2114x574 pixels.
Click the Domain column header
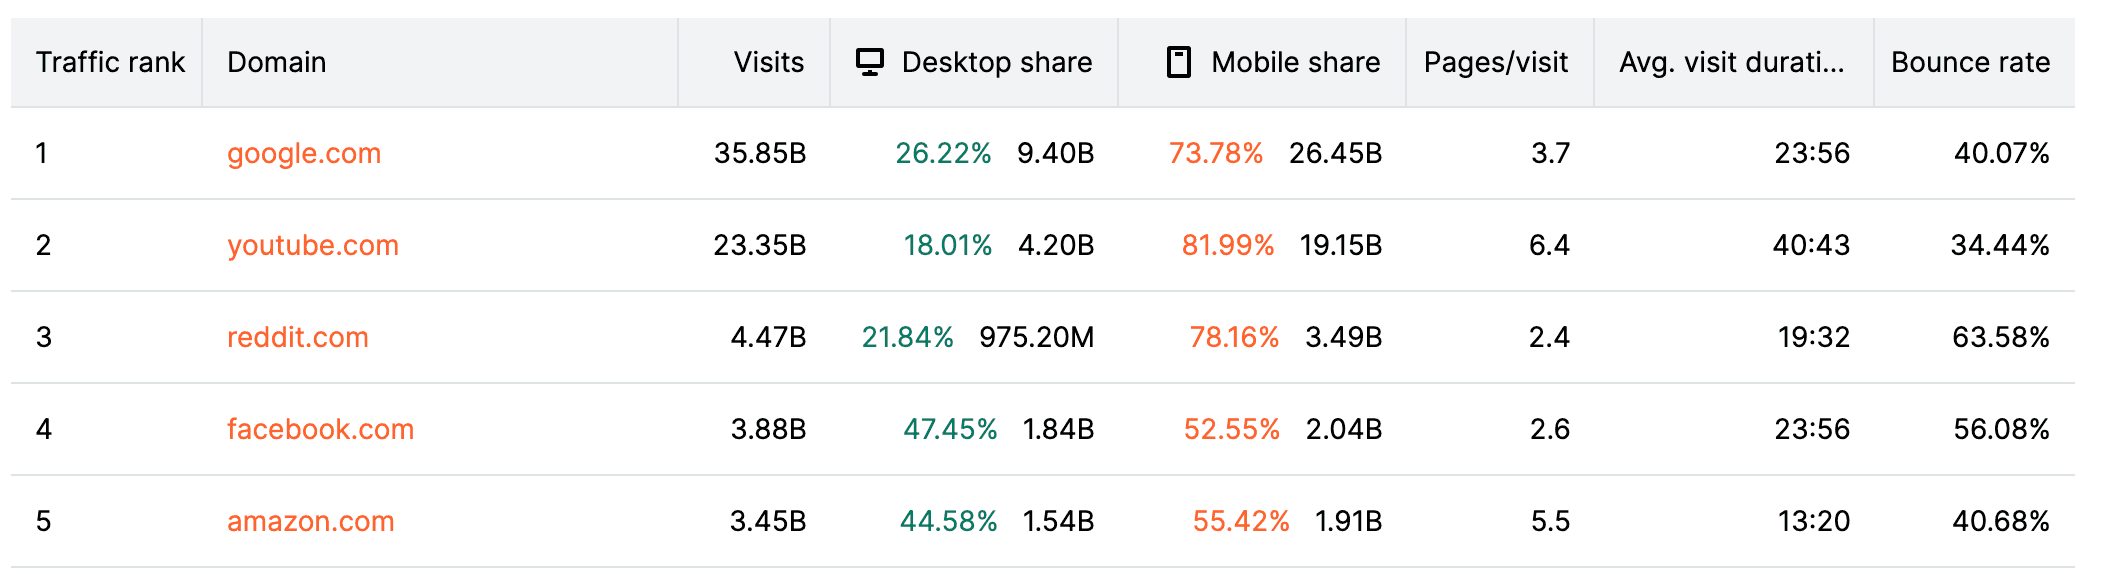(x=277, y=62)
